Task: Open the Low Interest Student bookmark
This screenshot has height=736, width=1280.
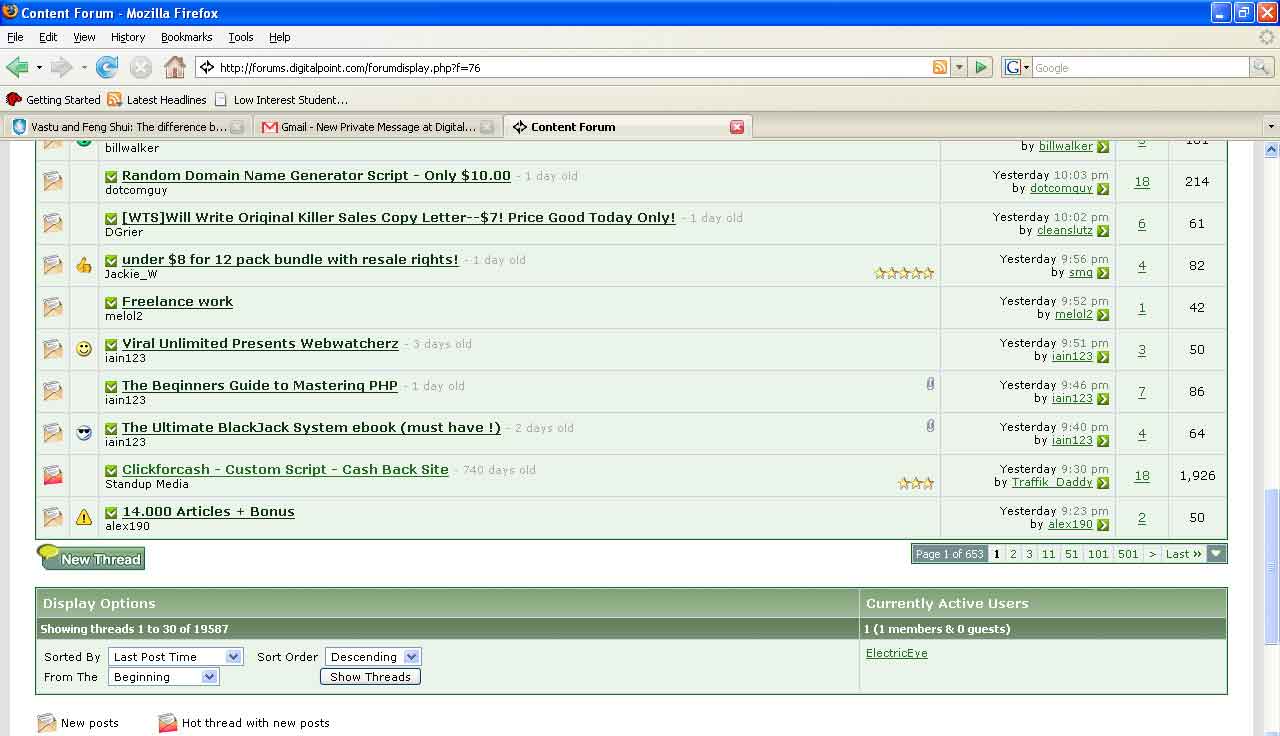Action: 281,100
